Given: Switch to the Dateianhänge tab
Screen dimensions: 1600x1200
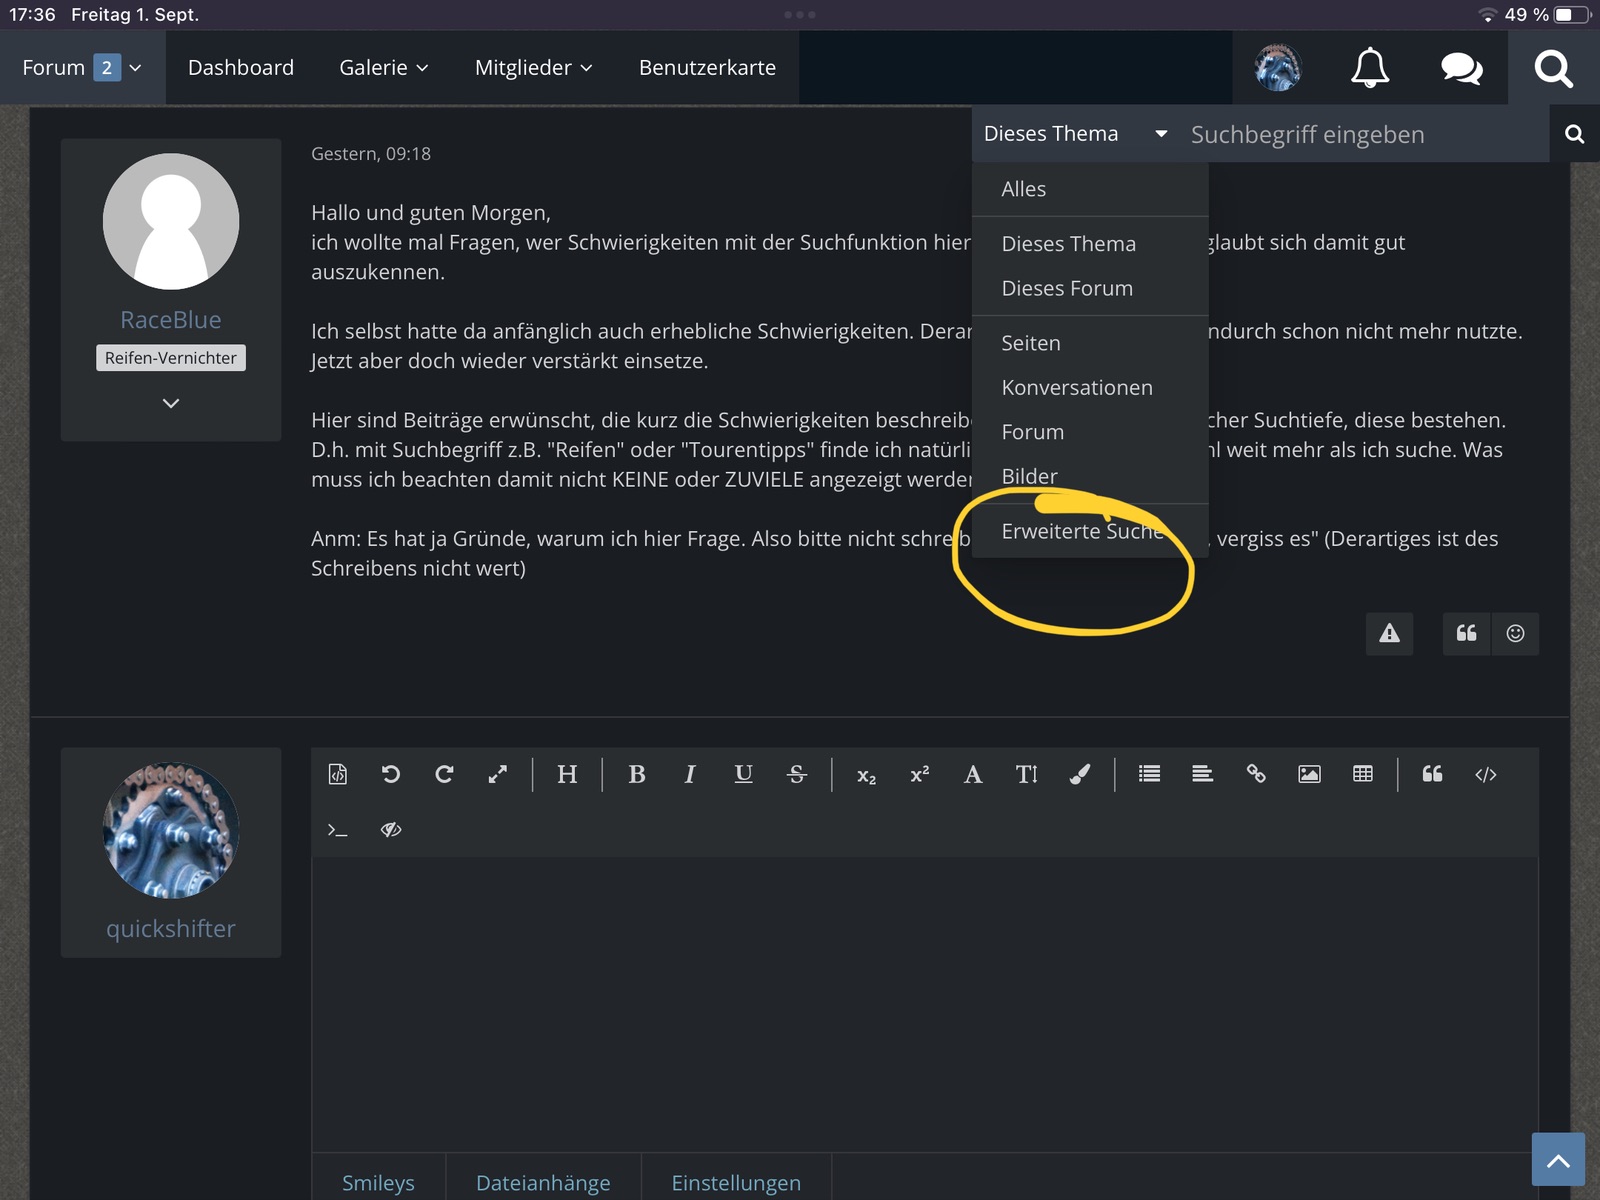Looking at the screenshot, I should (x=543, y=1182).
